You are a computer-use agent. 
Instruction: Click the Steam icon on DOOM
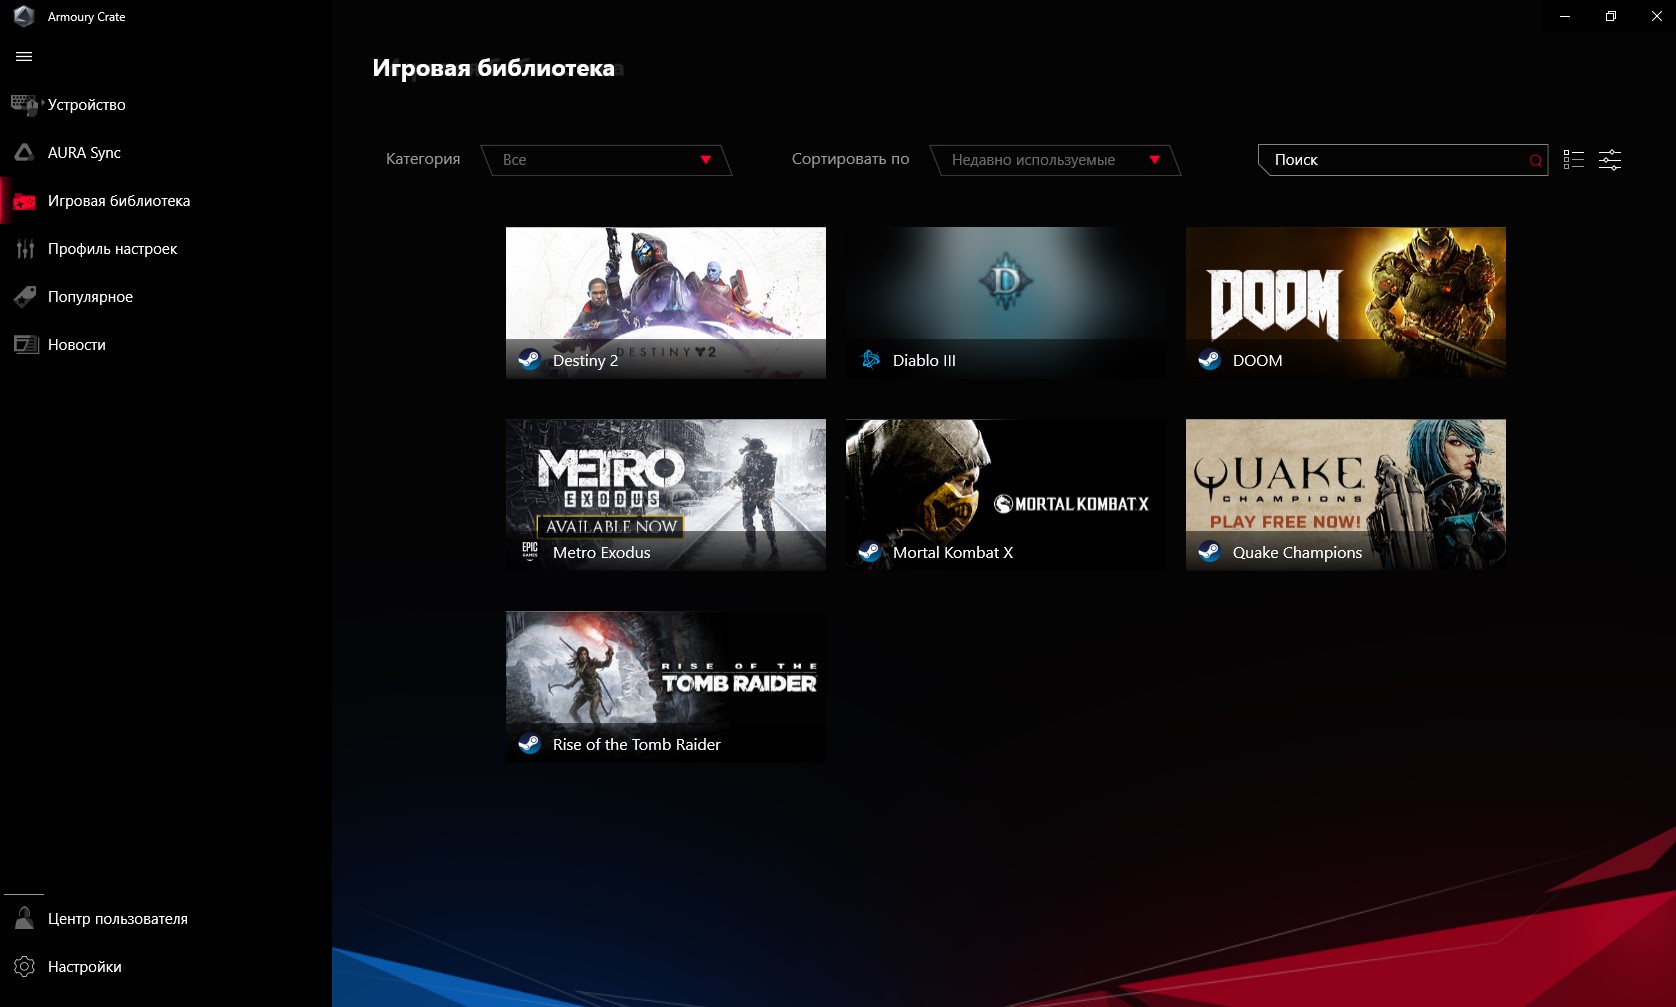click(1209, 360)
